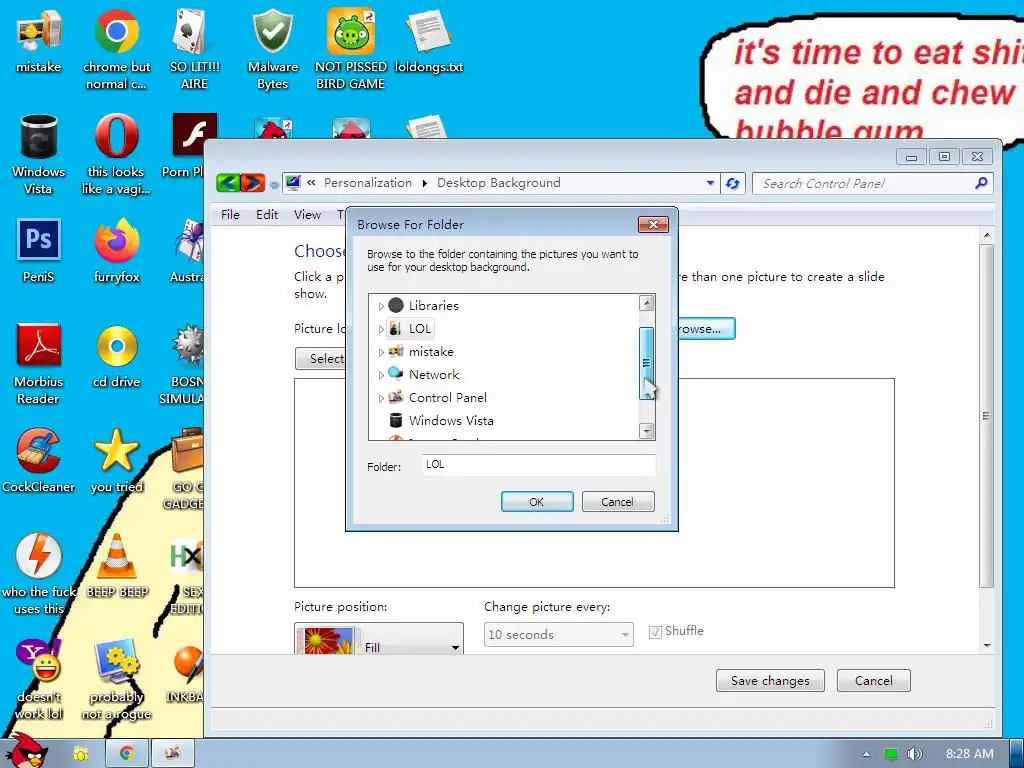
Task: Click the 8:28 AM taskbar clock
Action: 969,754
